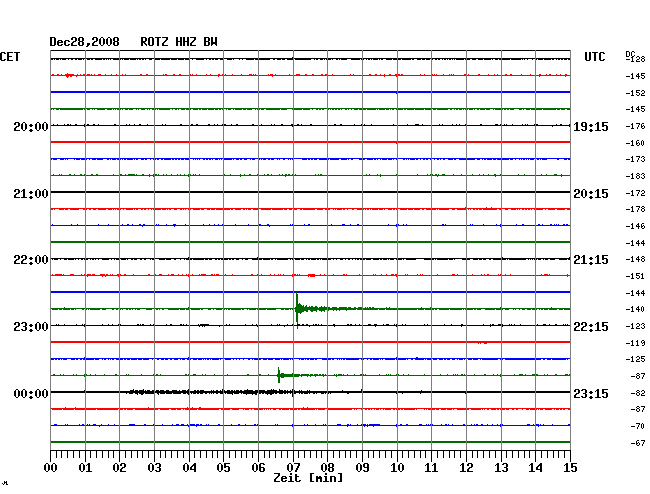Viewport: 650px width, 494px height.
Task: Select the station name "ROTZ" in title
Action: 154,42
